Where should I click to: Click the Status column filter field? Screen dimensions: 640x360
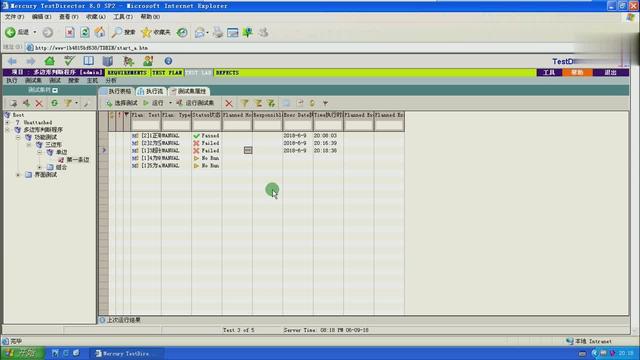coord(207,125)
